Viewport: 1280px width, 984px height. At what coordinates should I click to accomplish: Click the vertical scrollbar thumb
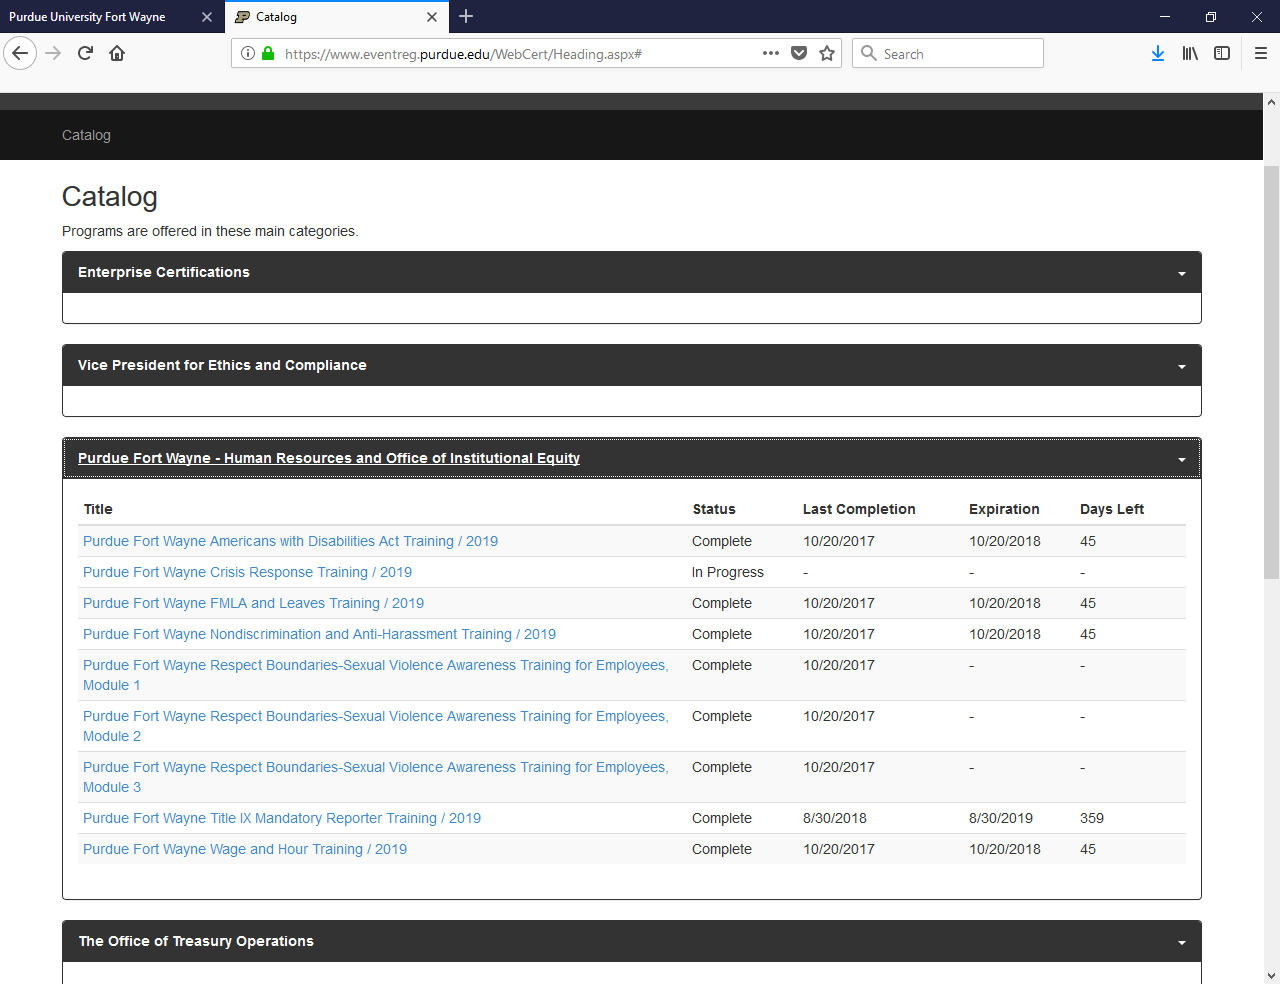coord(1271,372)
